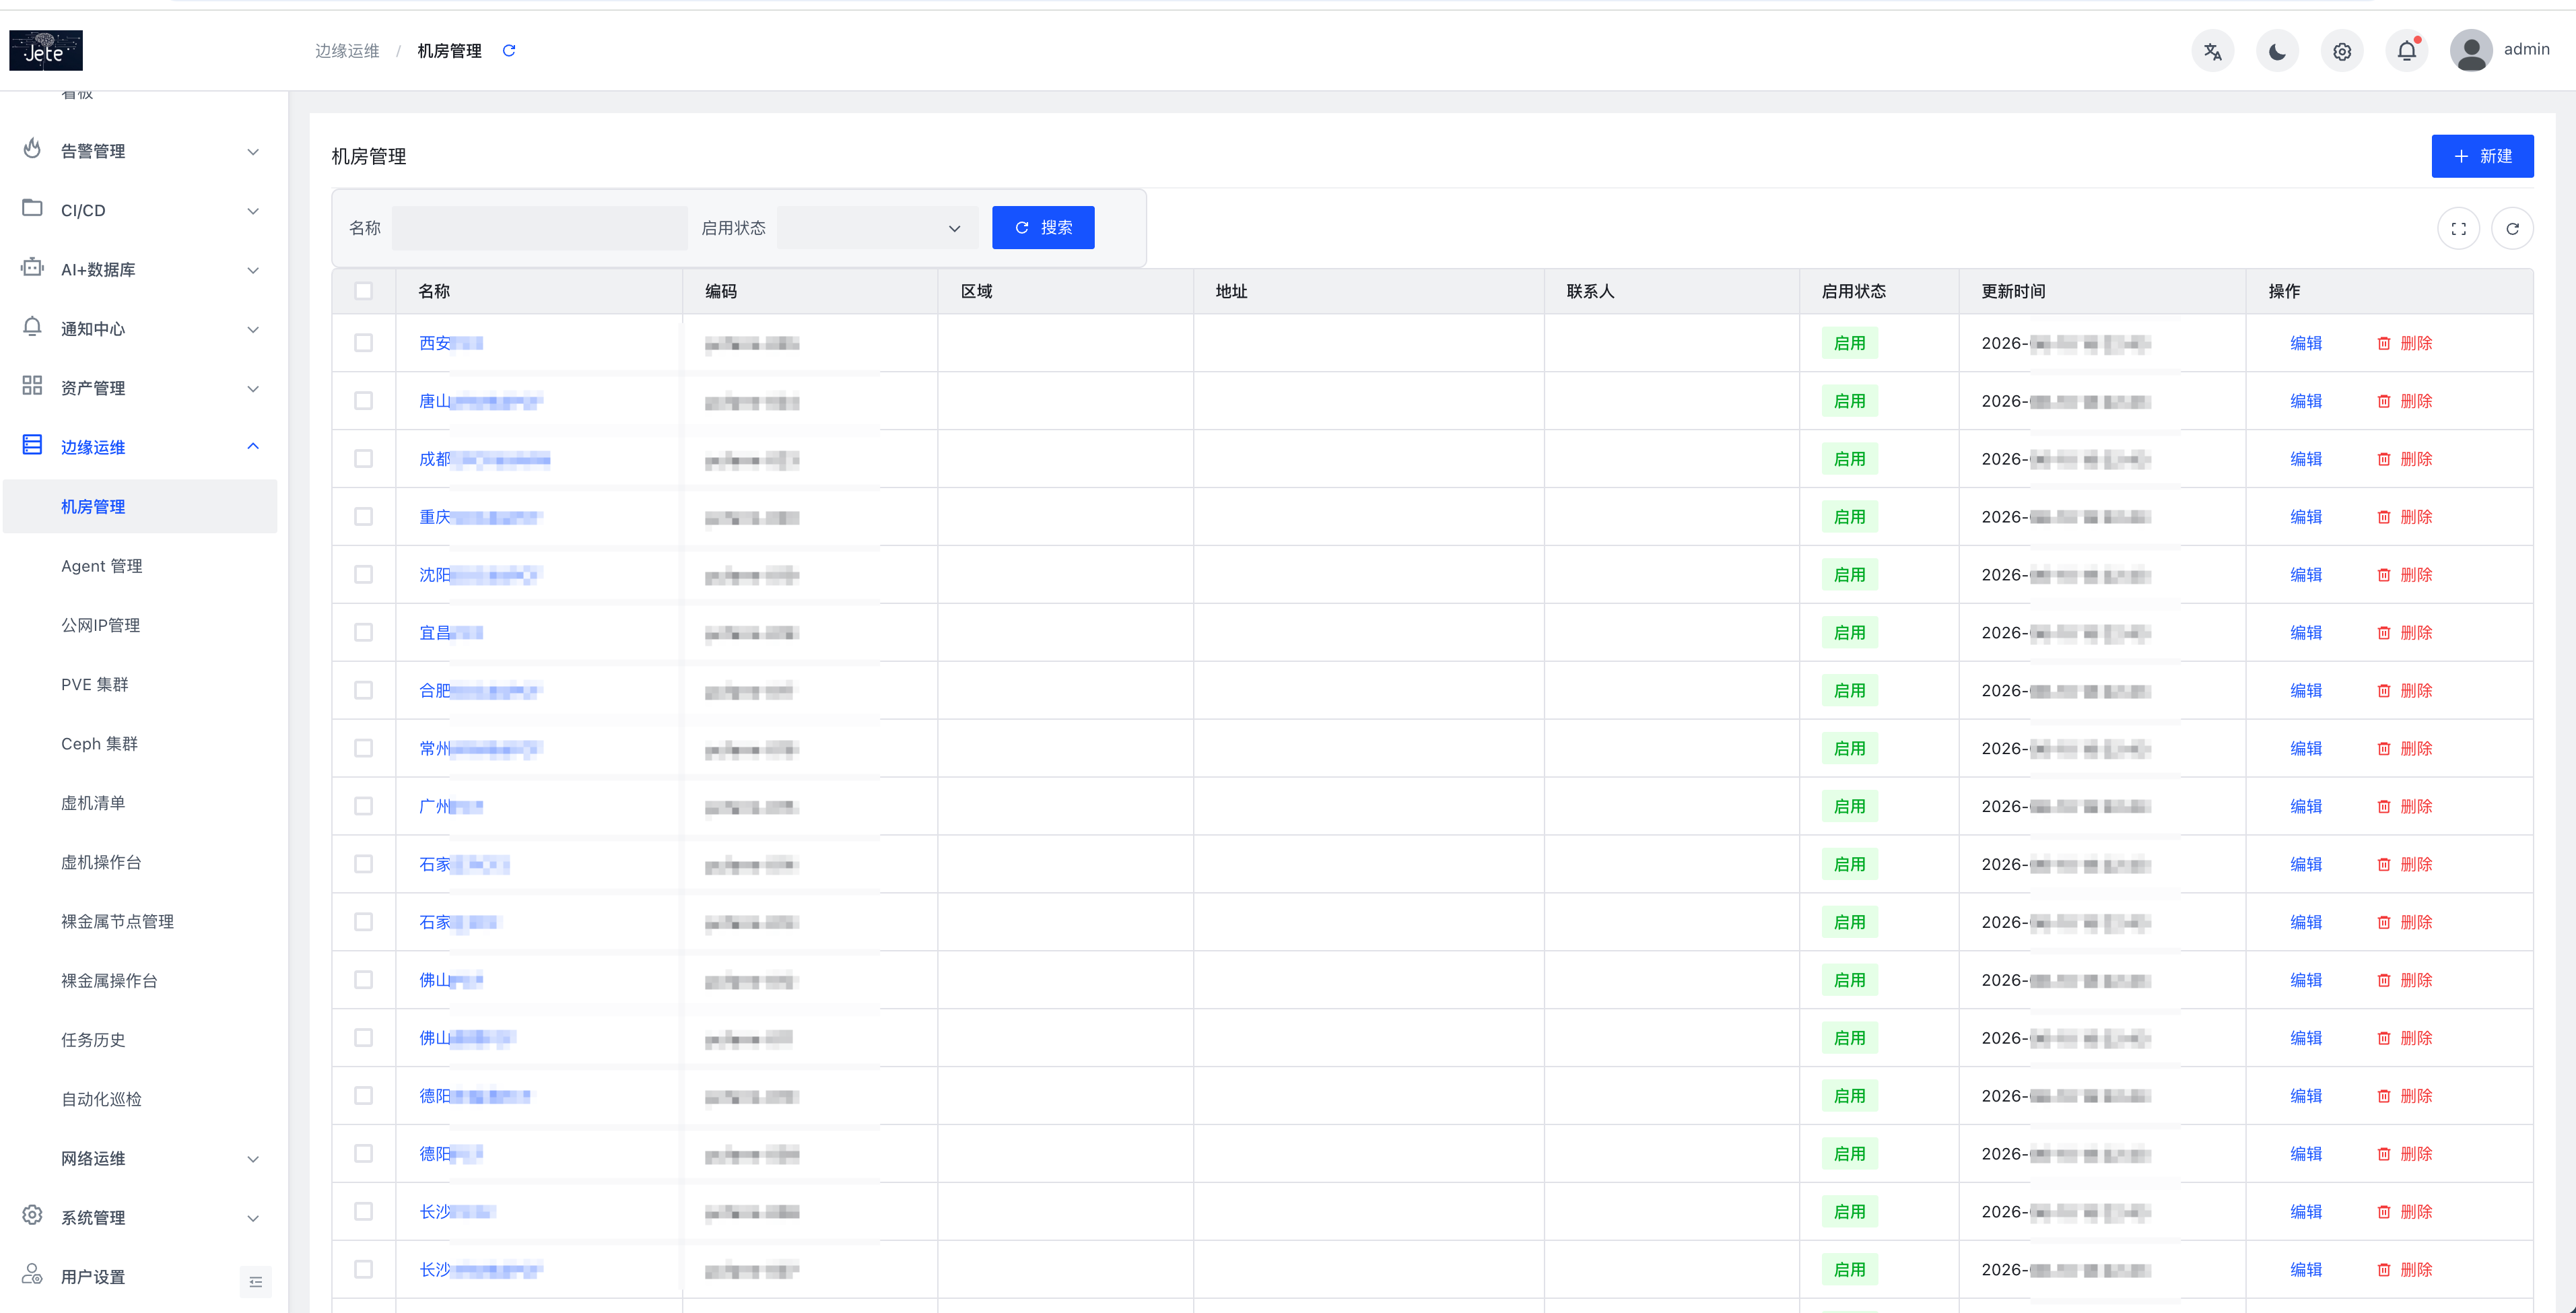This screenshot has height=1313, width=2576.
Task: Enter fullscreen table view
Action: click(x=2459, y=229)
